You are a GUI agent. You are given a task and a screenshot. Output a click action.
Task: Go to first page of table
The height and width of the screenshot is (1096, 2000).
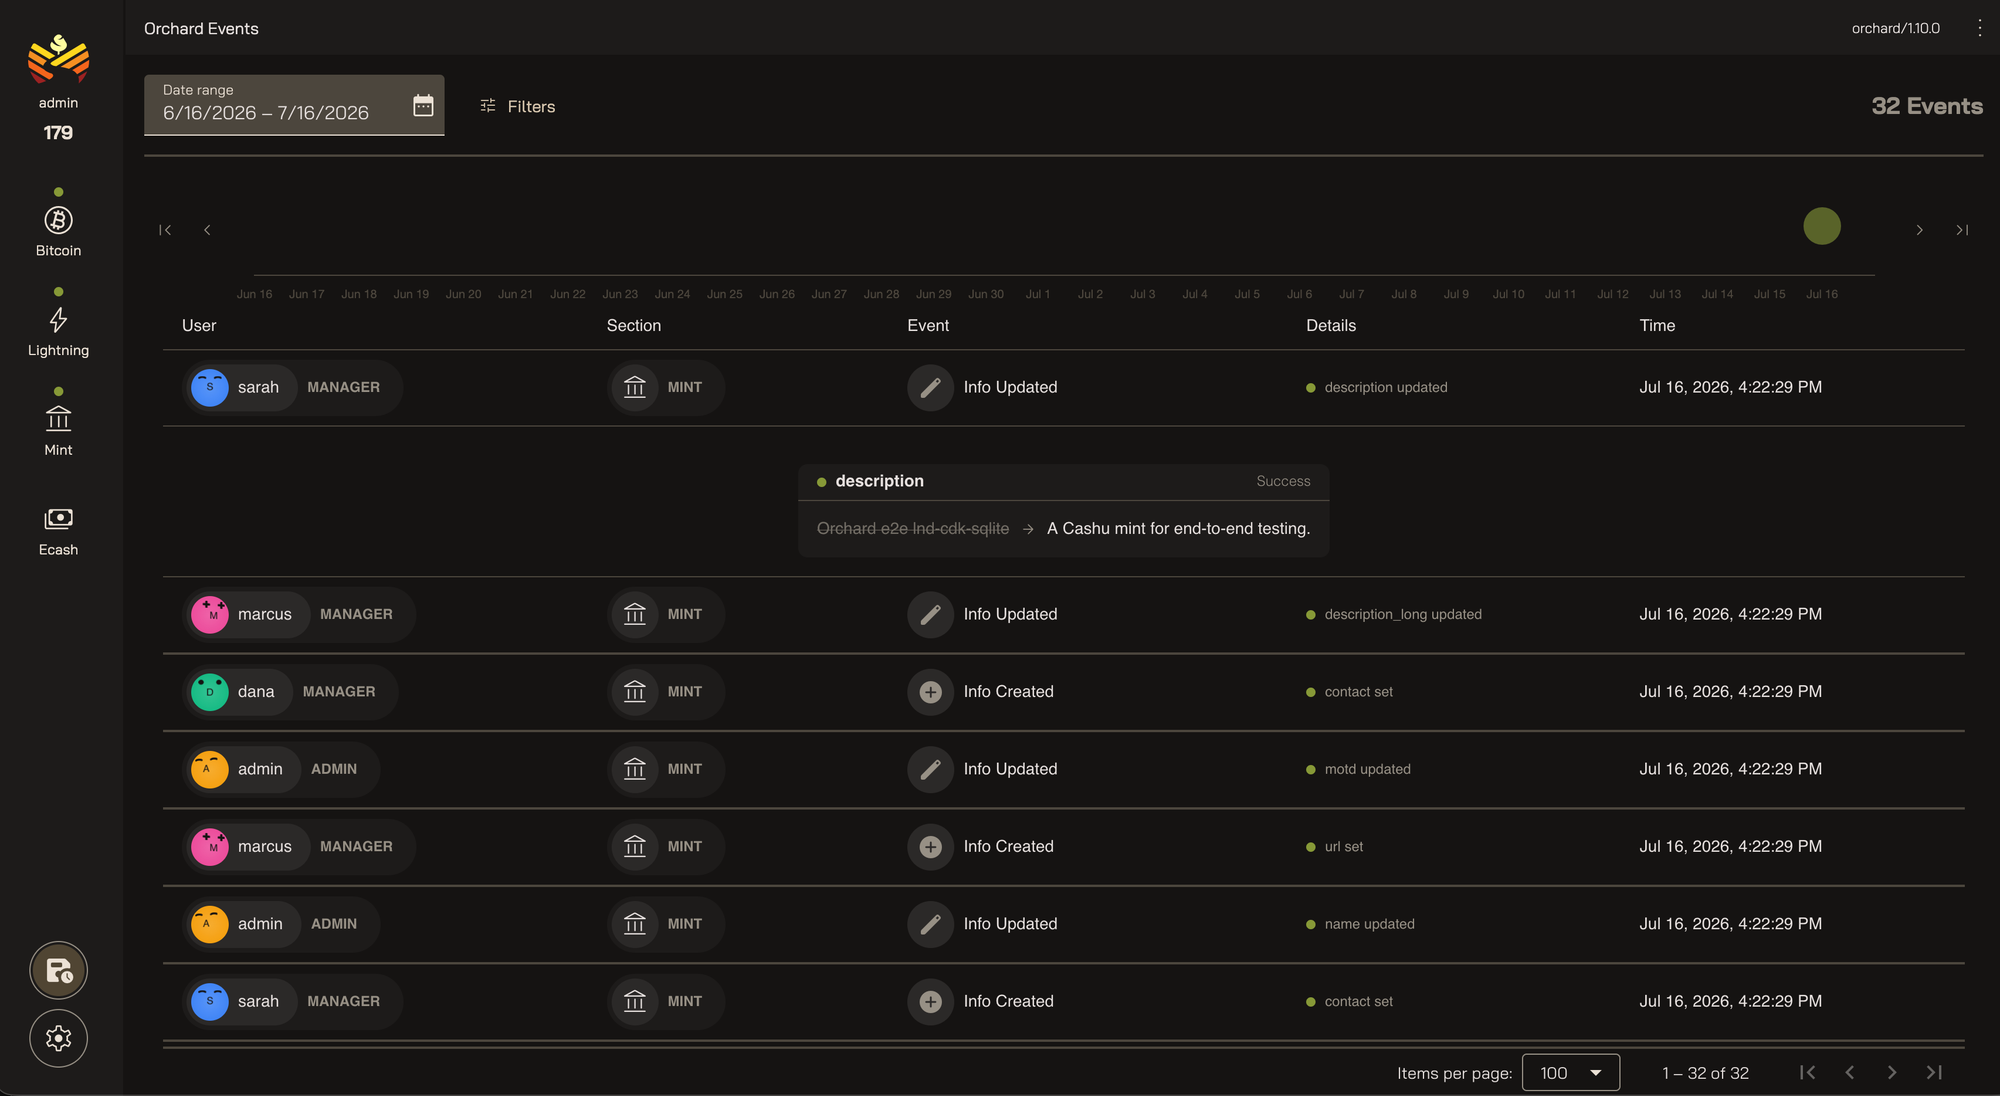[x=1807, y=1073]
